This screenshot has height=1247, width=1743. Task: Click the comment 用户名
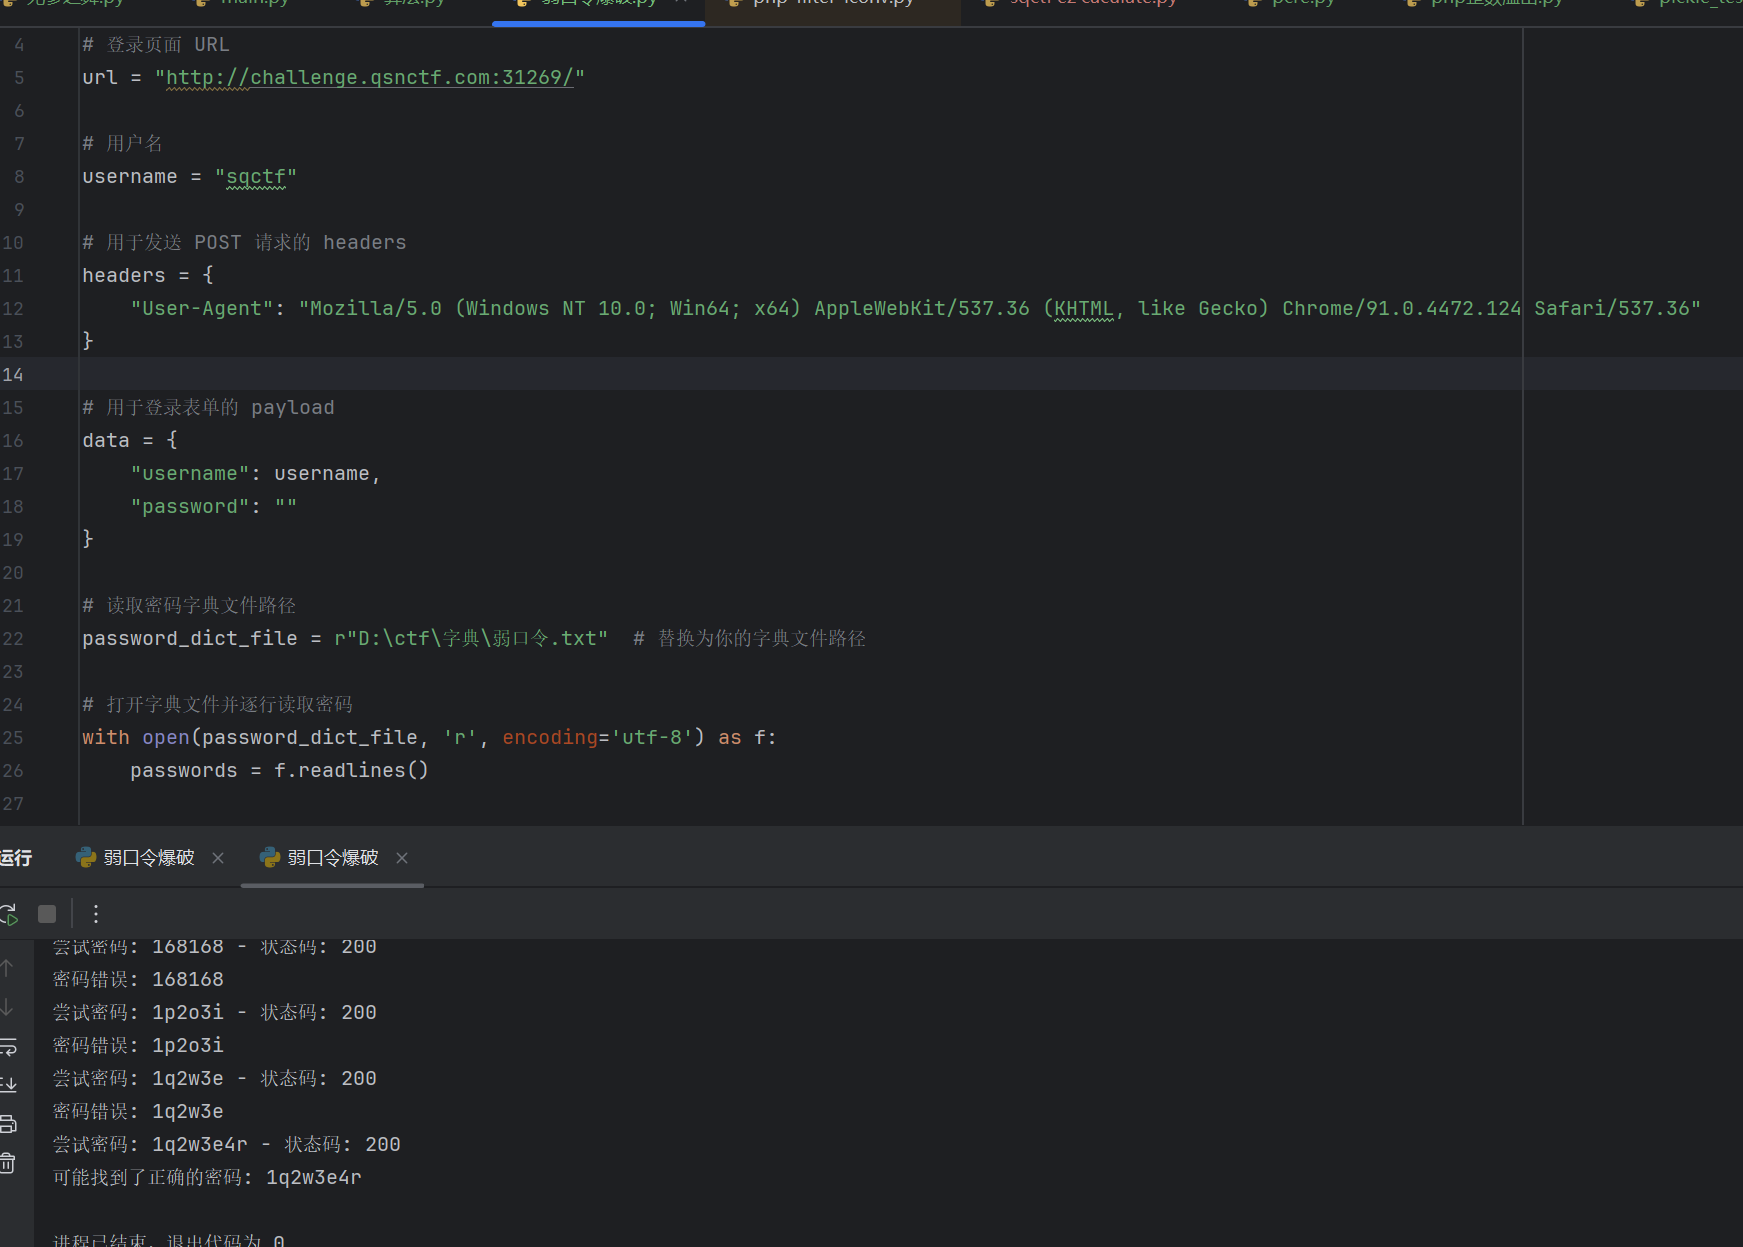122,143
